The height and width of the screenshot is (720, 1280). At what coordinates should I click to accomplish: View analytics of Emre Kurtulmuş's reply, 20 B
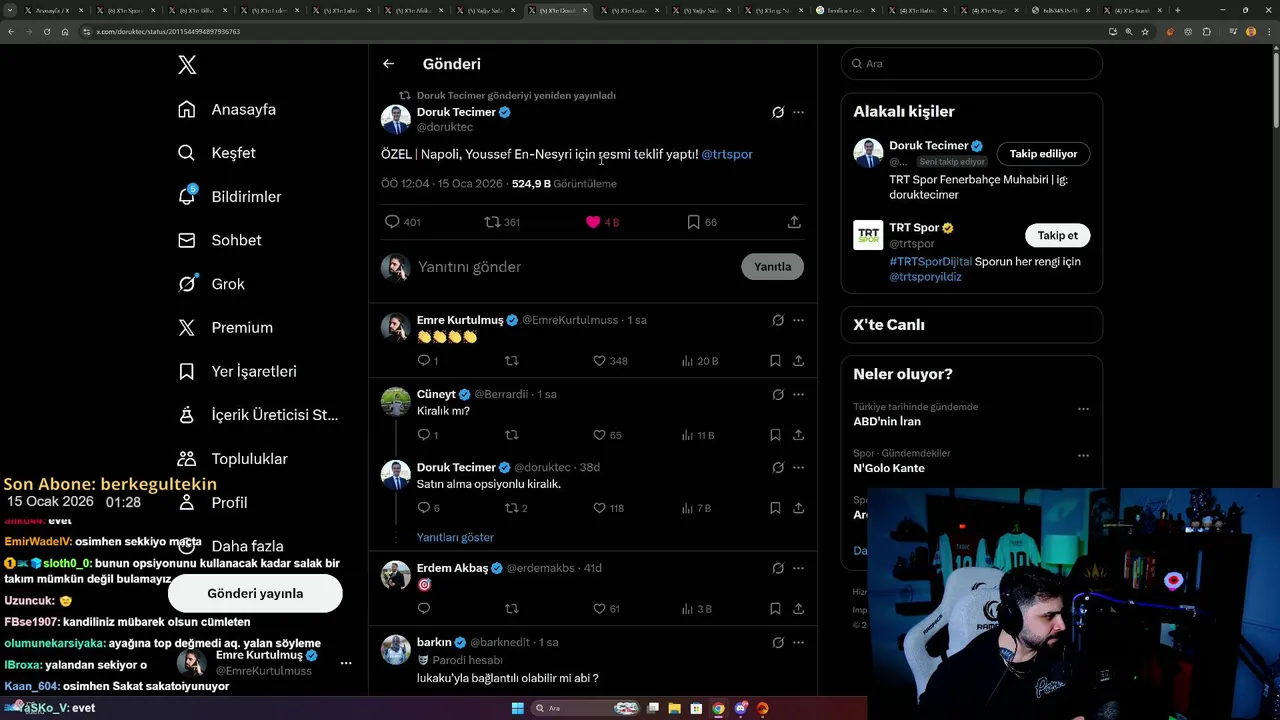699,361
